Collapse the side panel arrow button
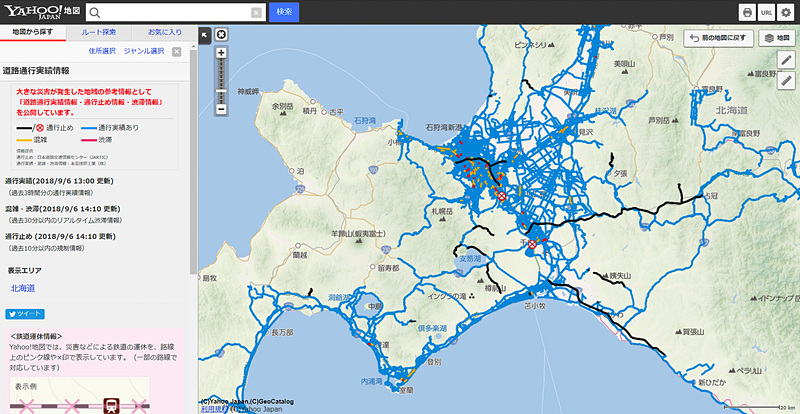 pyautogui.click(x=205, y=35)
